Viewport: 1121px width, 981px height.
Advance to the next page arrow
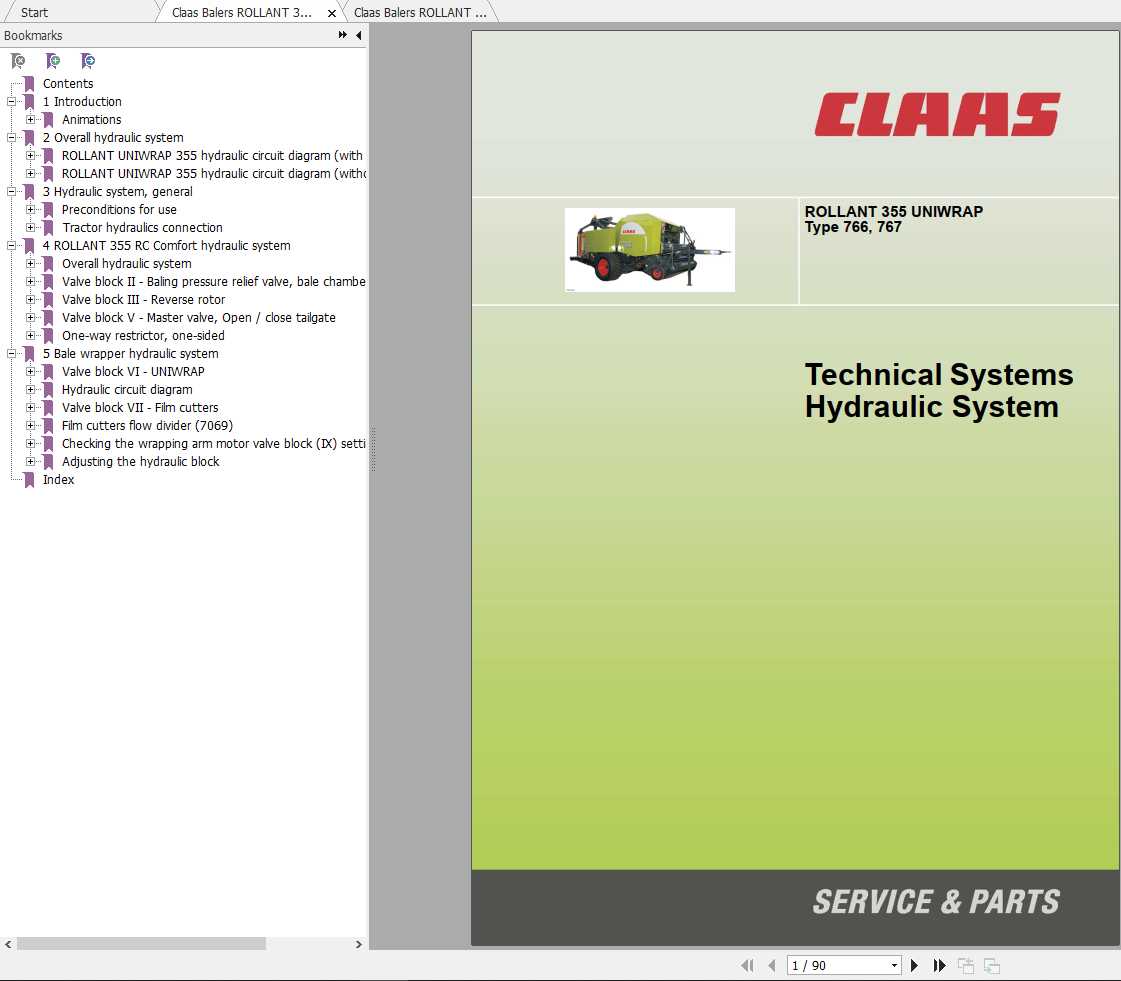coord(914,965)
